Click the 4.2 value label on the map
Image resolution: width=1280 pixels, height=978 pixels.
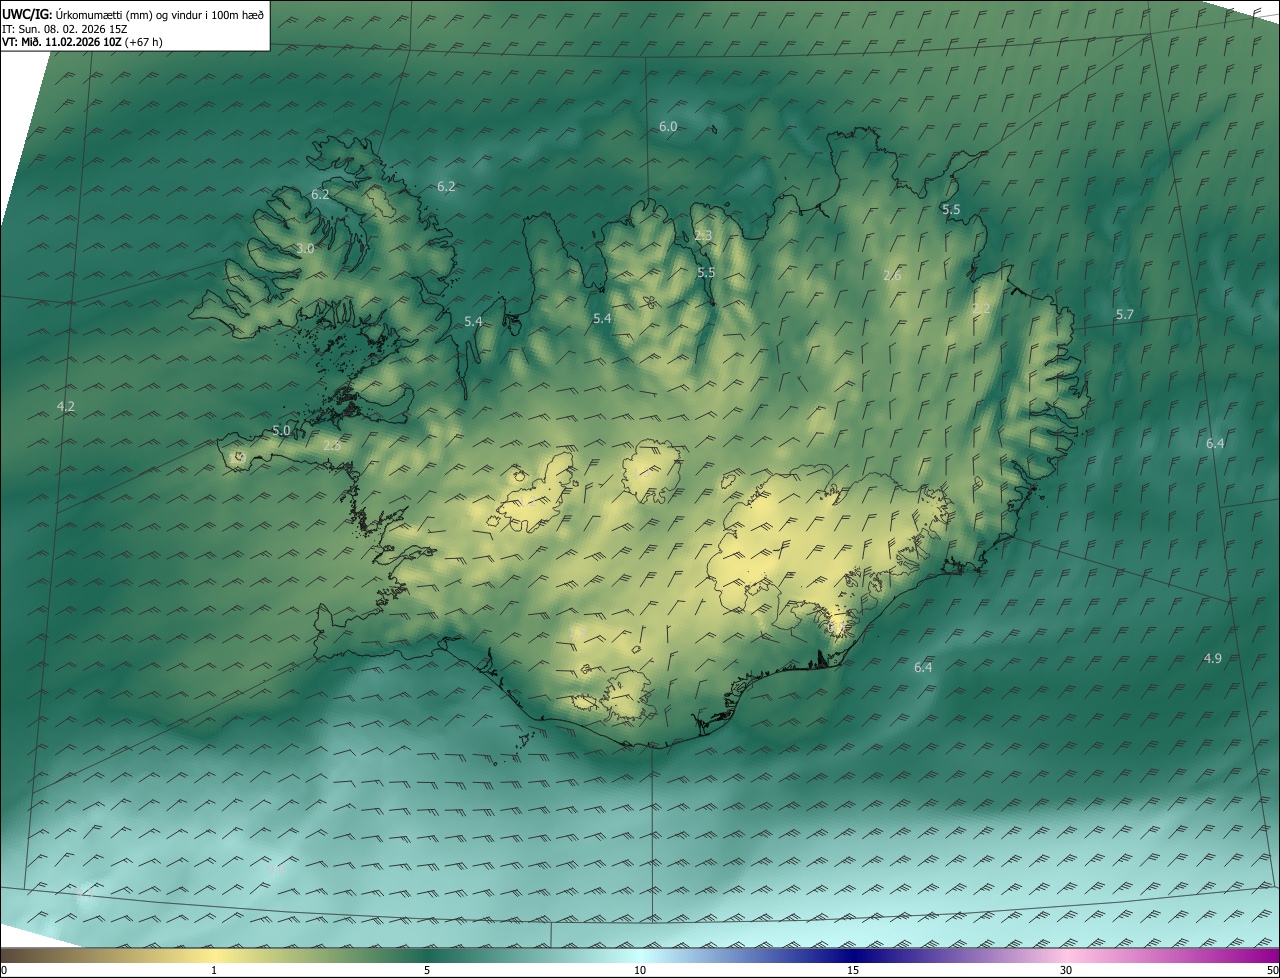click(x=66, y=406)
